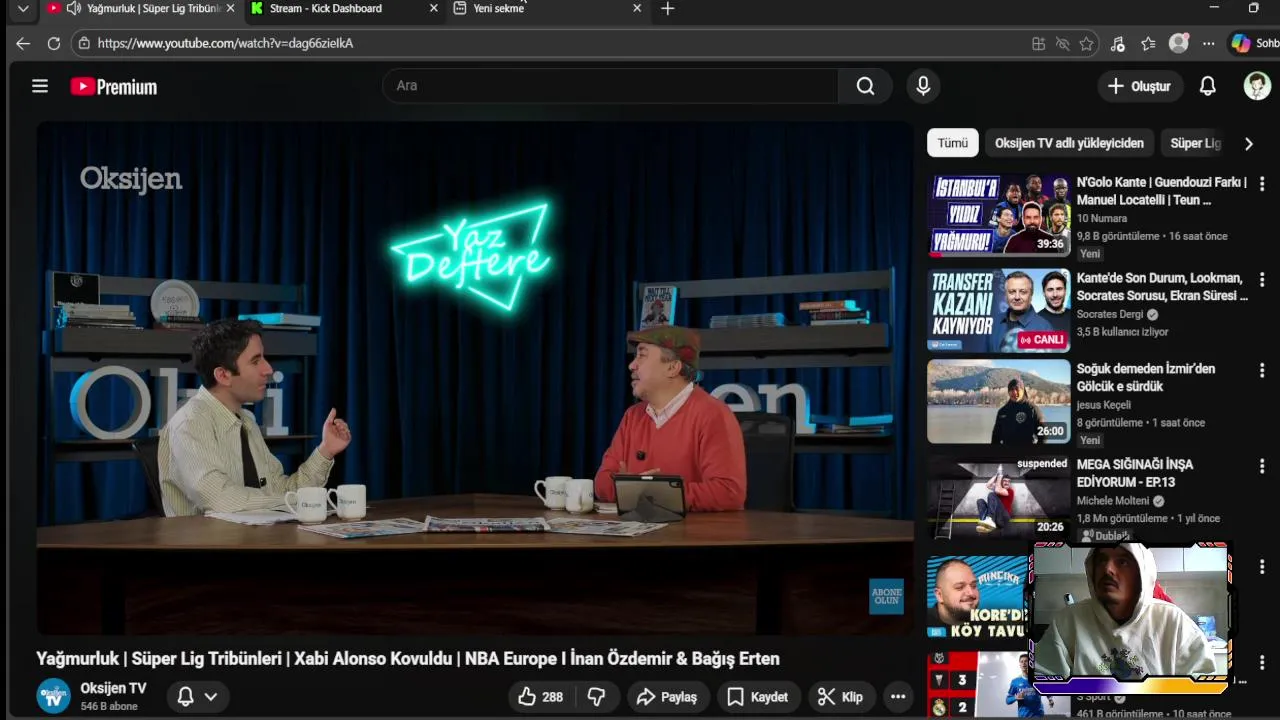
Task: Open the account avatar menu
Action: 1257,86
